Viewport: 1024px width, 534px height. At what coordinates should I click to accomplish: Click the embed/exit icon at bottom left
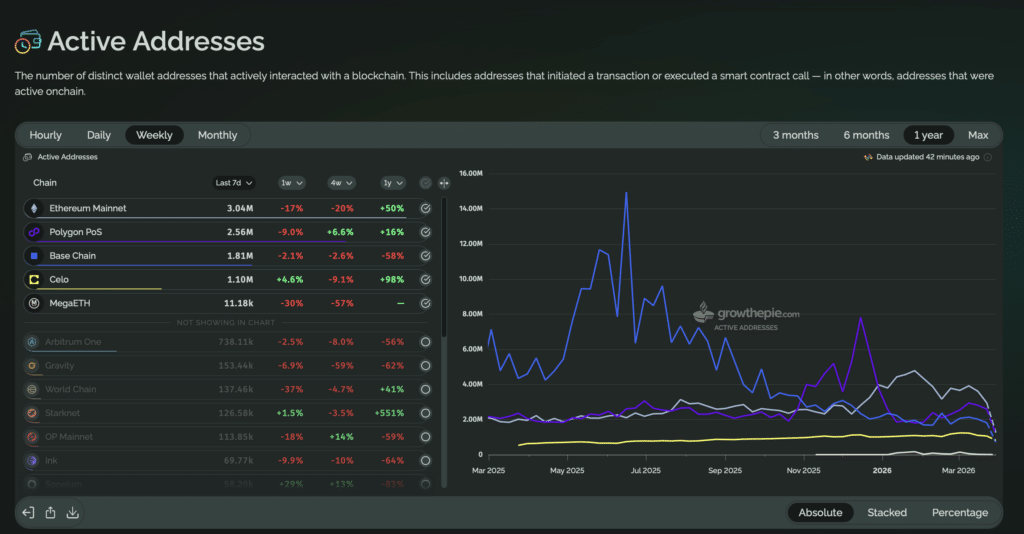click(28, 512)
